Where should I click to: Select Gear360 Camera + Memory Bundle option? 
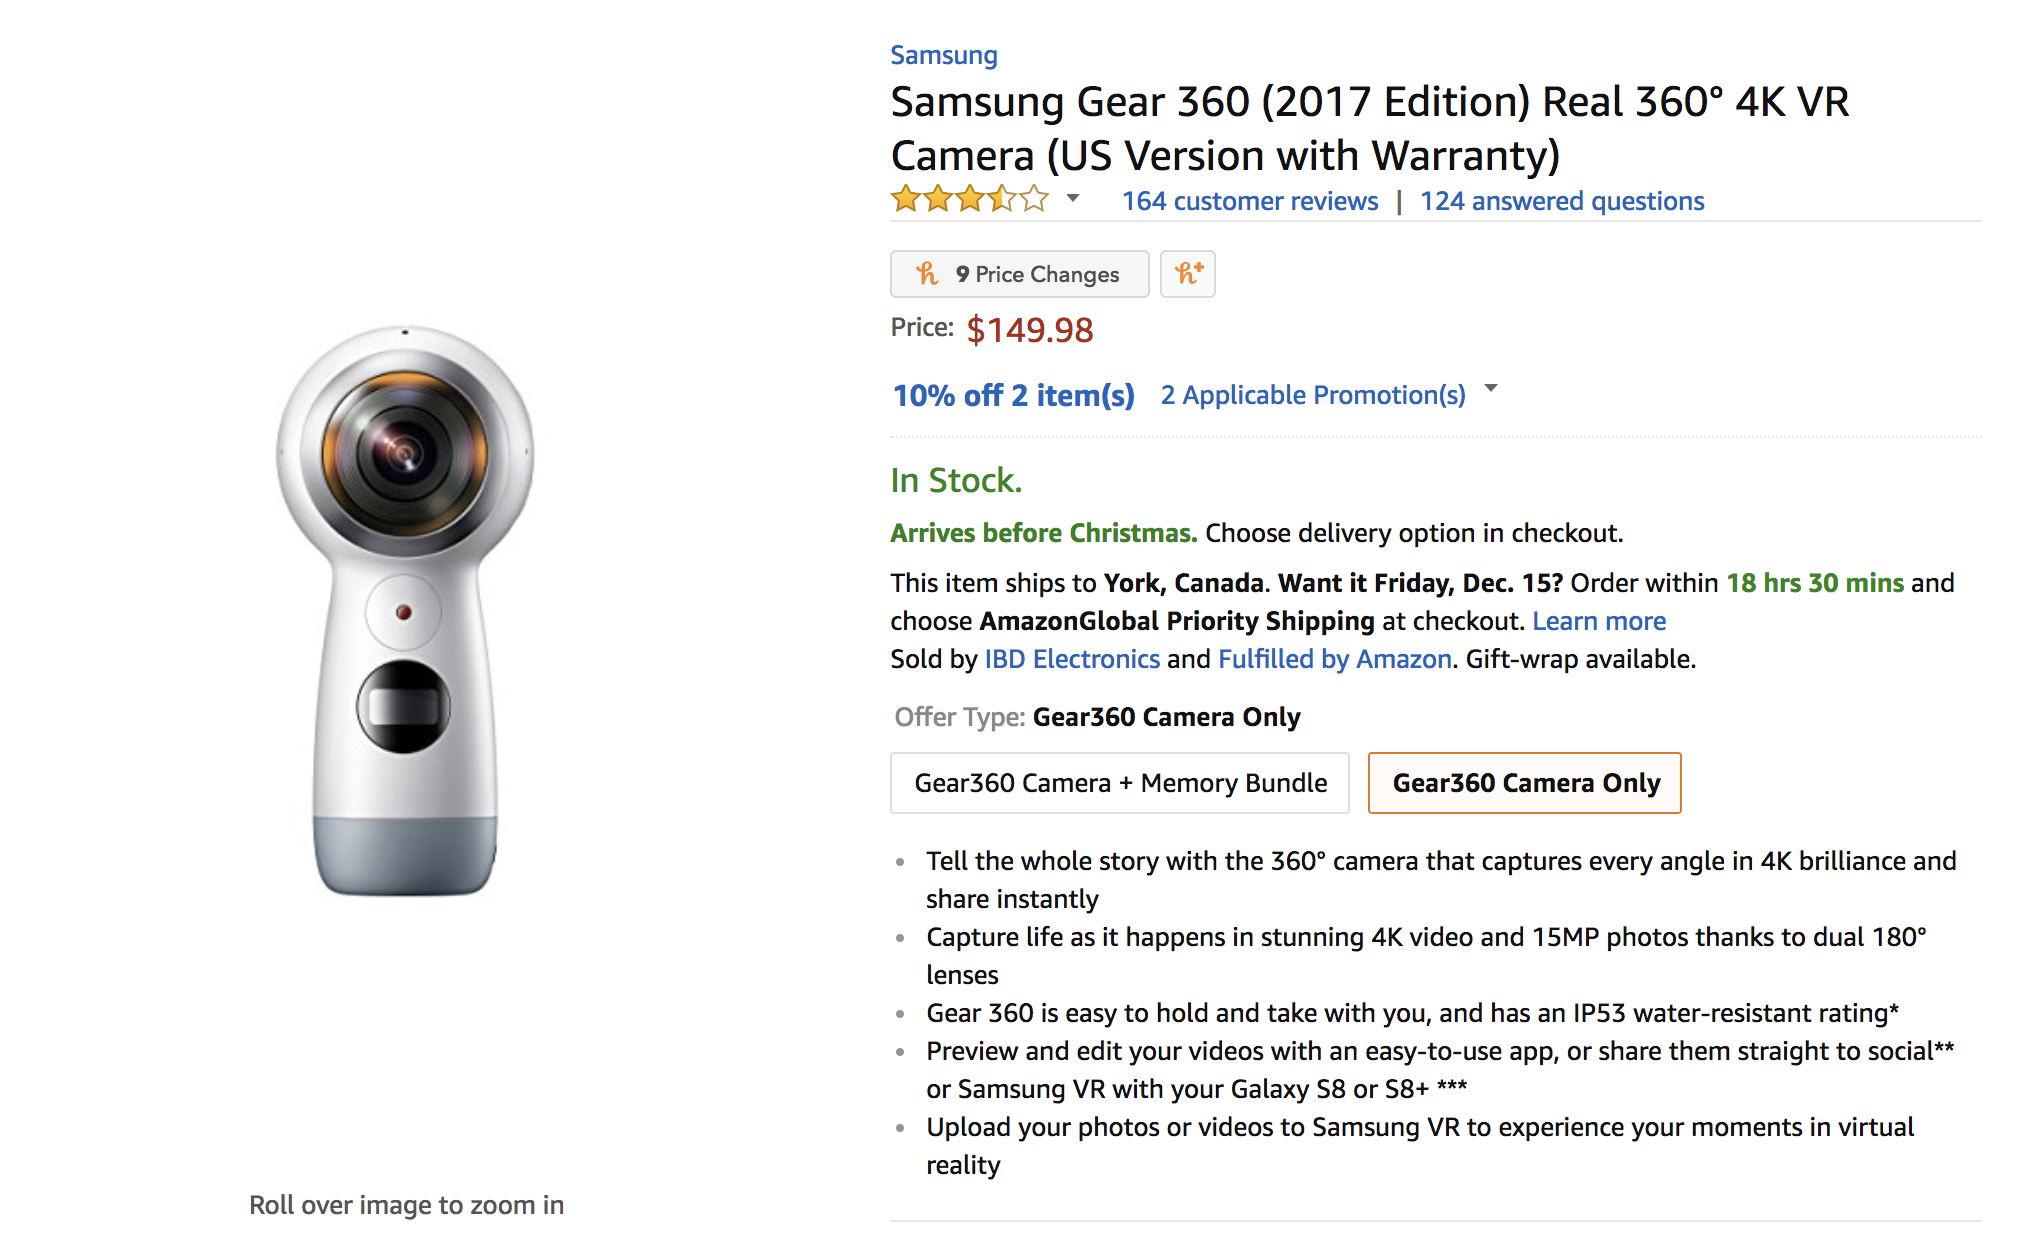click(x=1119, y=783)
